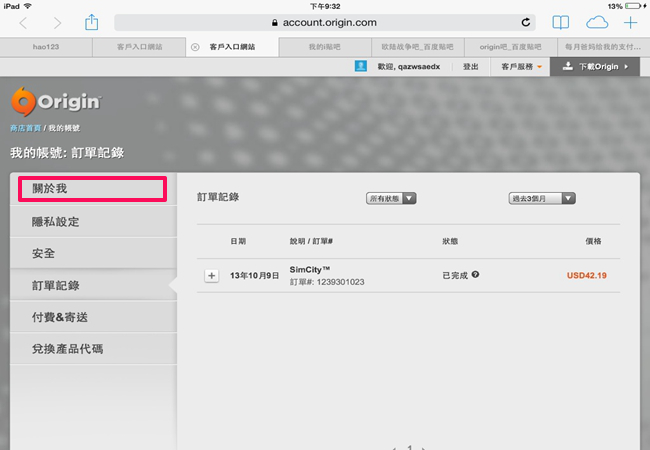
Task: Click the user avatar icon beside qazwsaedx
Action: point(361,66)
